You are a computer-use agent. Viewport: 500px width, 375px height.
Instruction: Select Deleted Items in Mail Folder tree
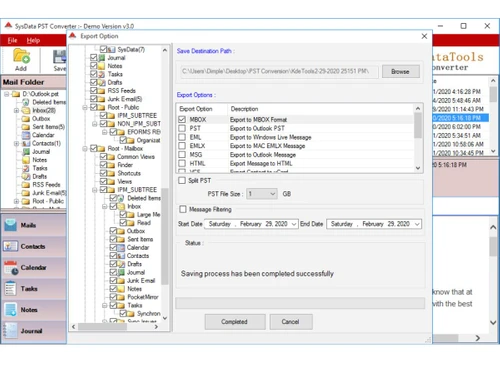pyautogui.click(x=49, y=102)
